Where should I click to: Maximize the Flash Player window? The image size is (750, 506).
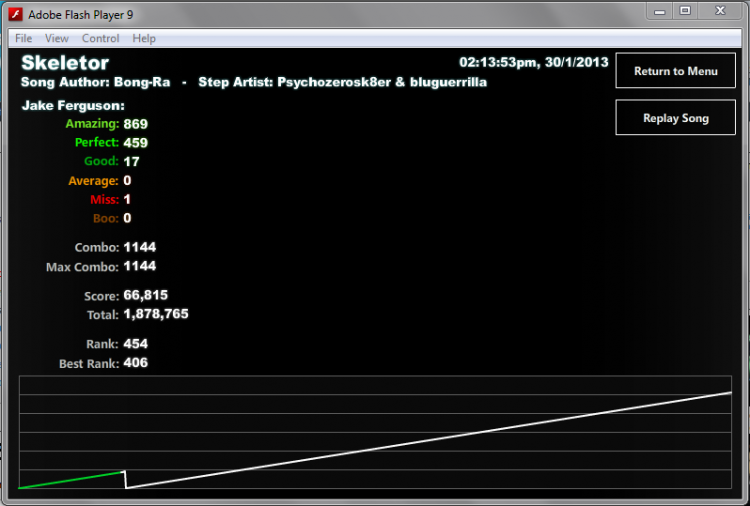pyautogui.click(x=685, y=11)
